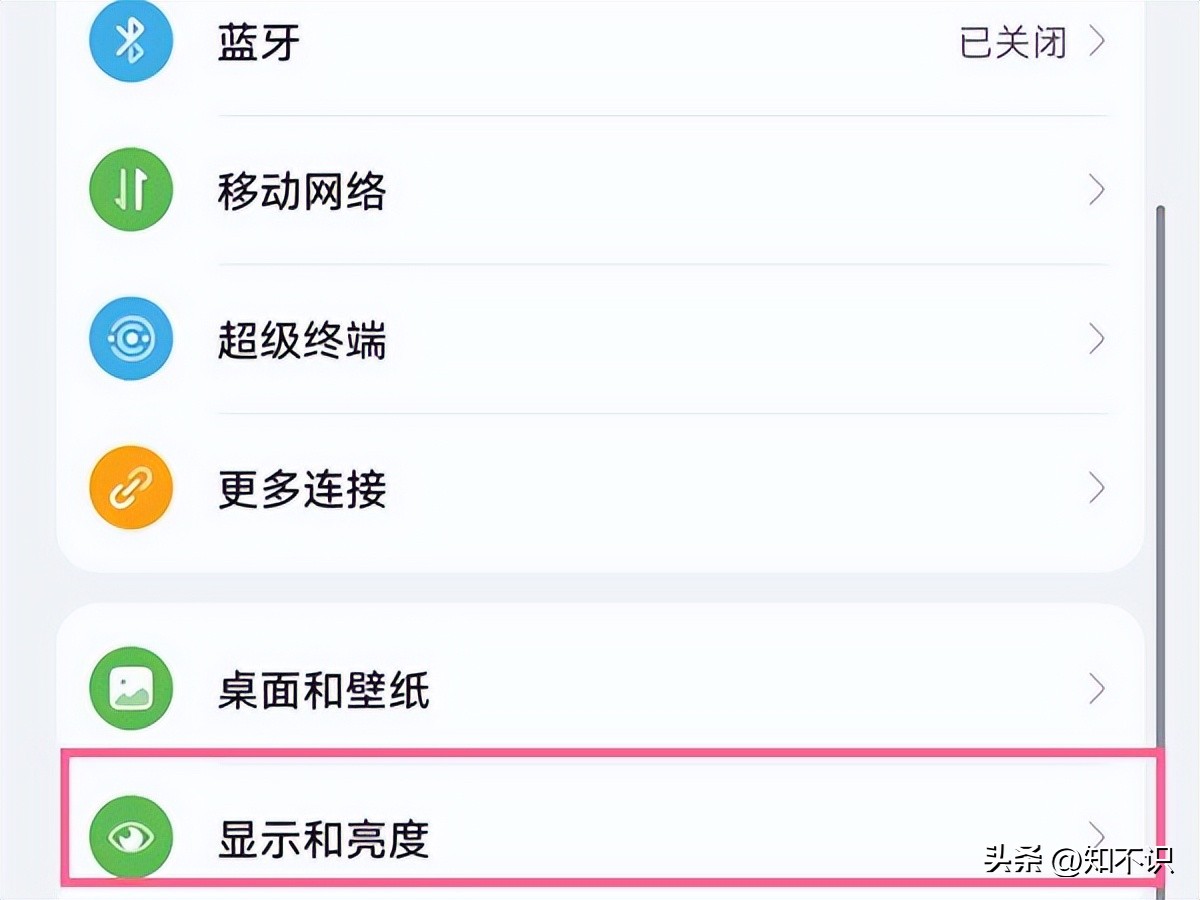Select the 超级终端 text label
Image resolution: width=1200 pixels, height=900 pixels.
pyautogui.click(x=302, y=341)
